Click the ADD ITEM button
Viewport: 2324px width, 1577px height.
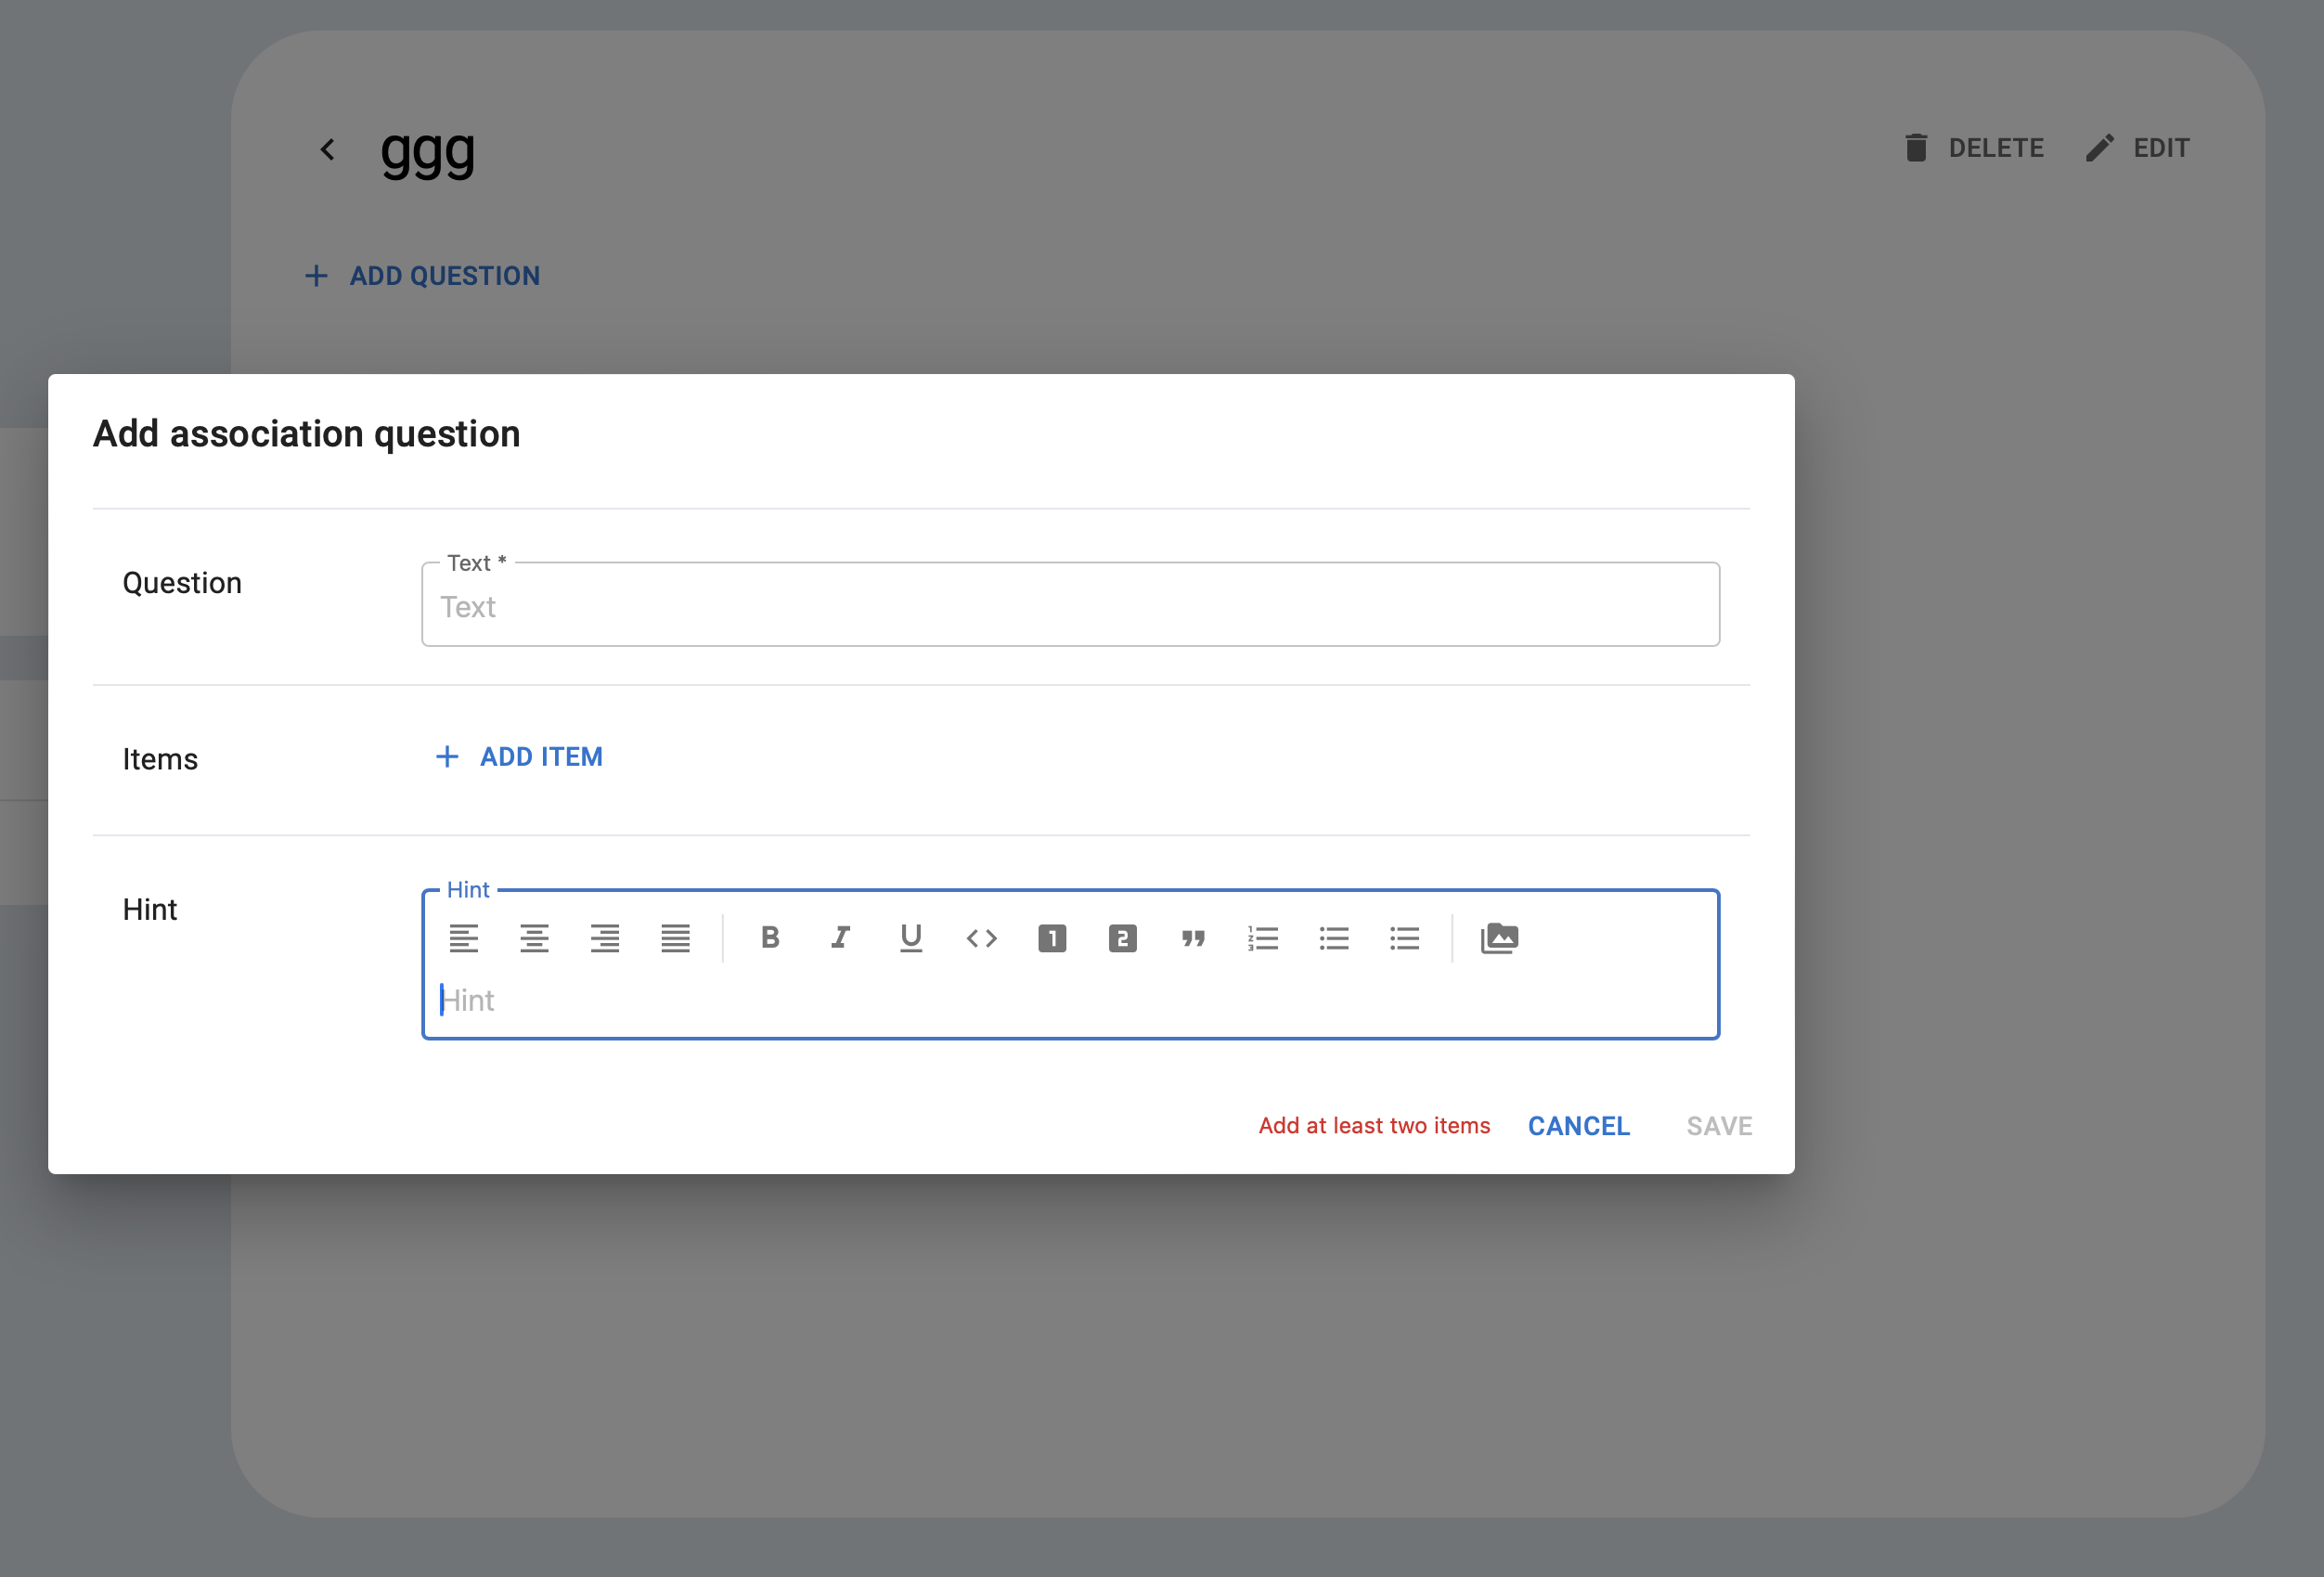tap(520, 757)
